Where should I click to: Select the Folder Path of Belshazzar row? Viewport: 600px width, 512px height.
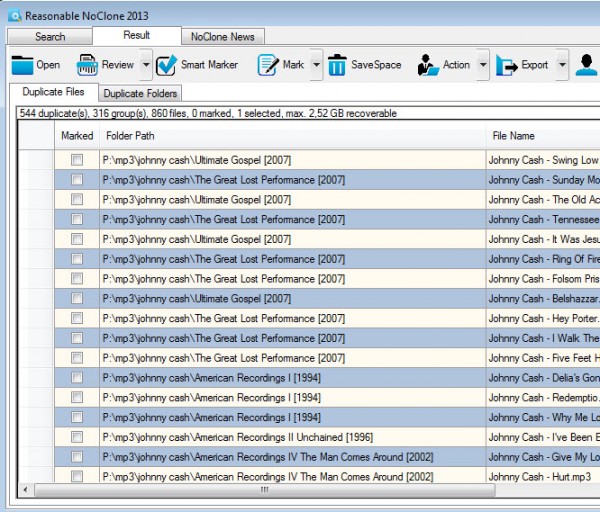click(x=293, y=298)
